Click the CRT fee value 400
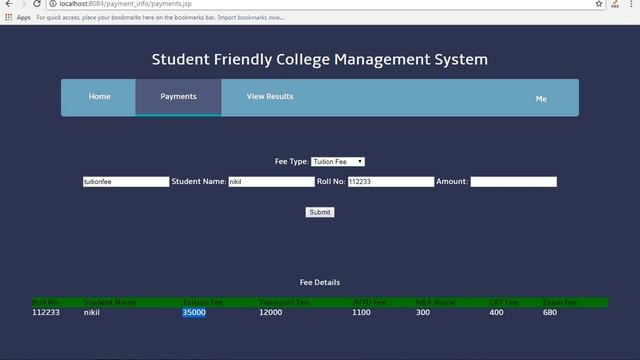640x360 pixels. click(496, 313)
